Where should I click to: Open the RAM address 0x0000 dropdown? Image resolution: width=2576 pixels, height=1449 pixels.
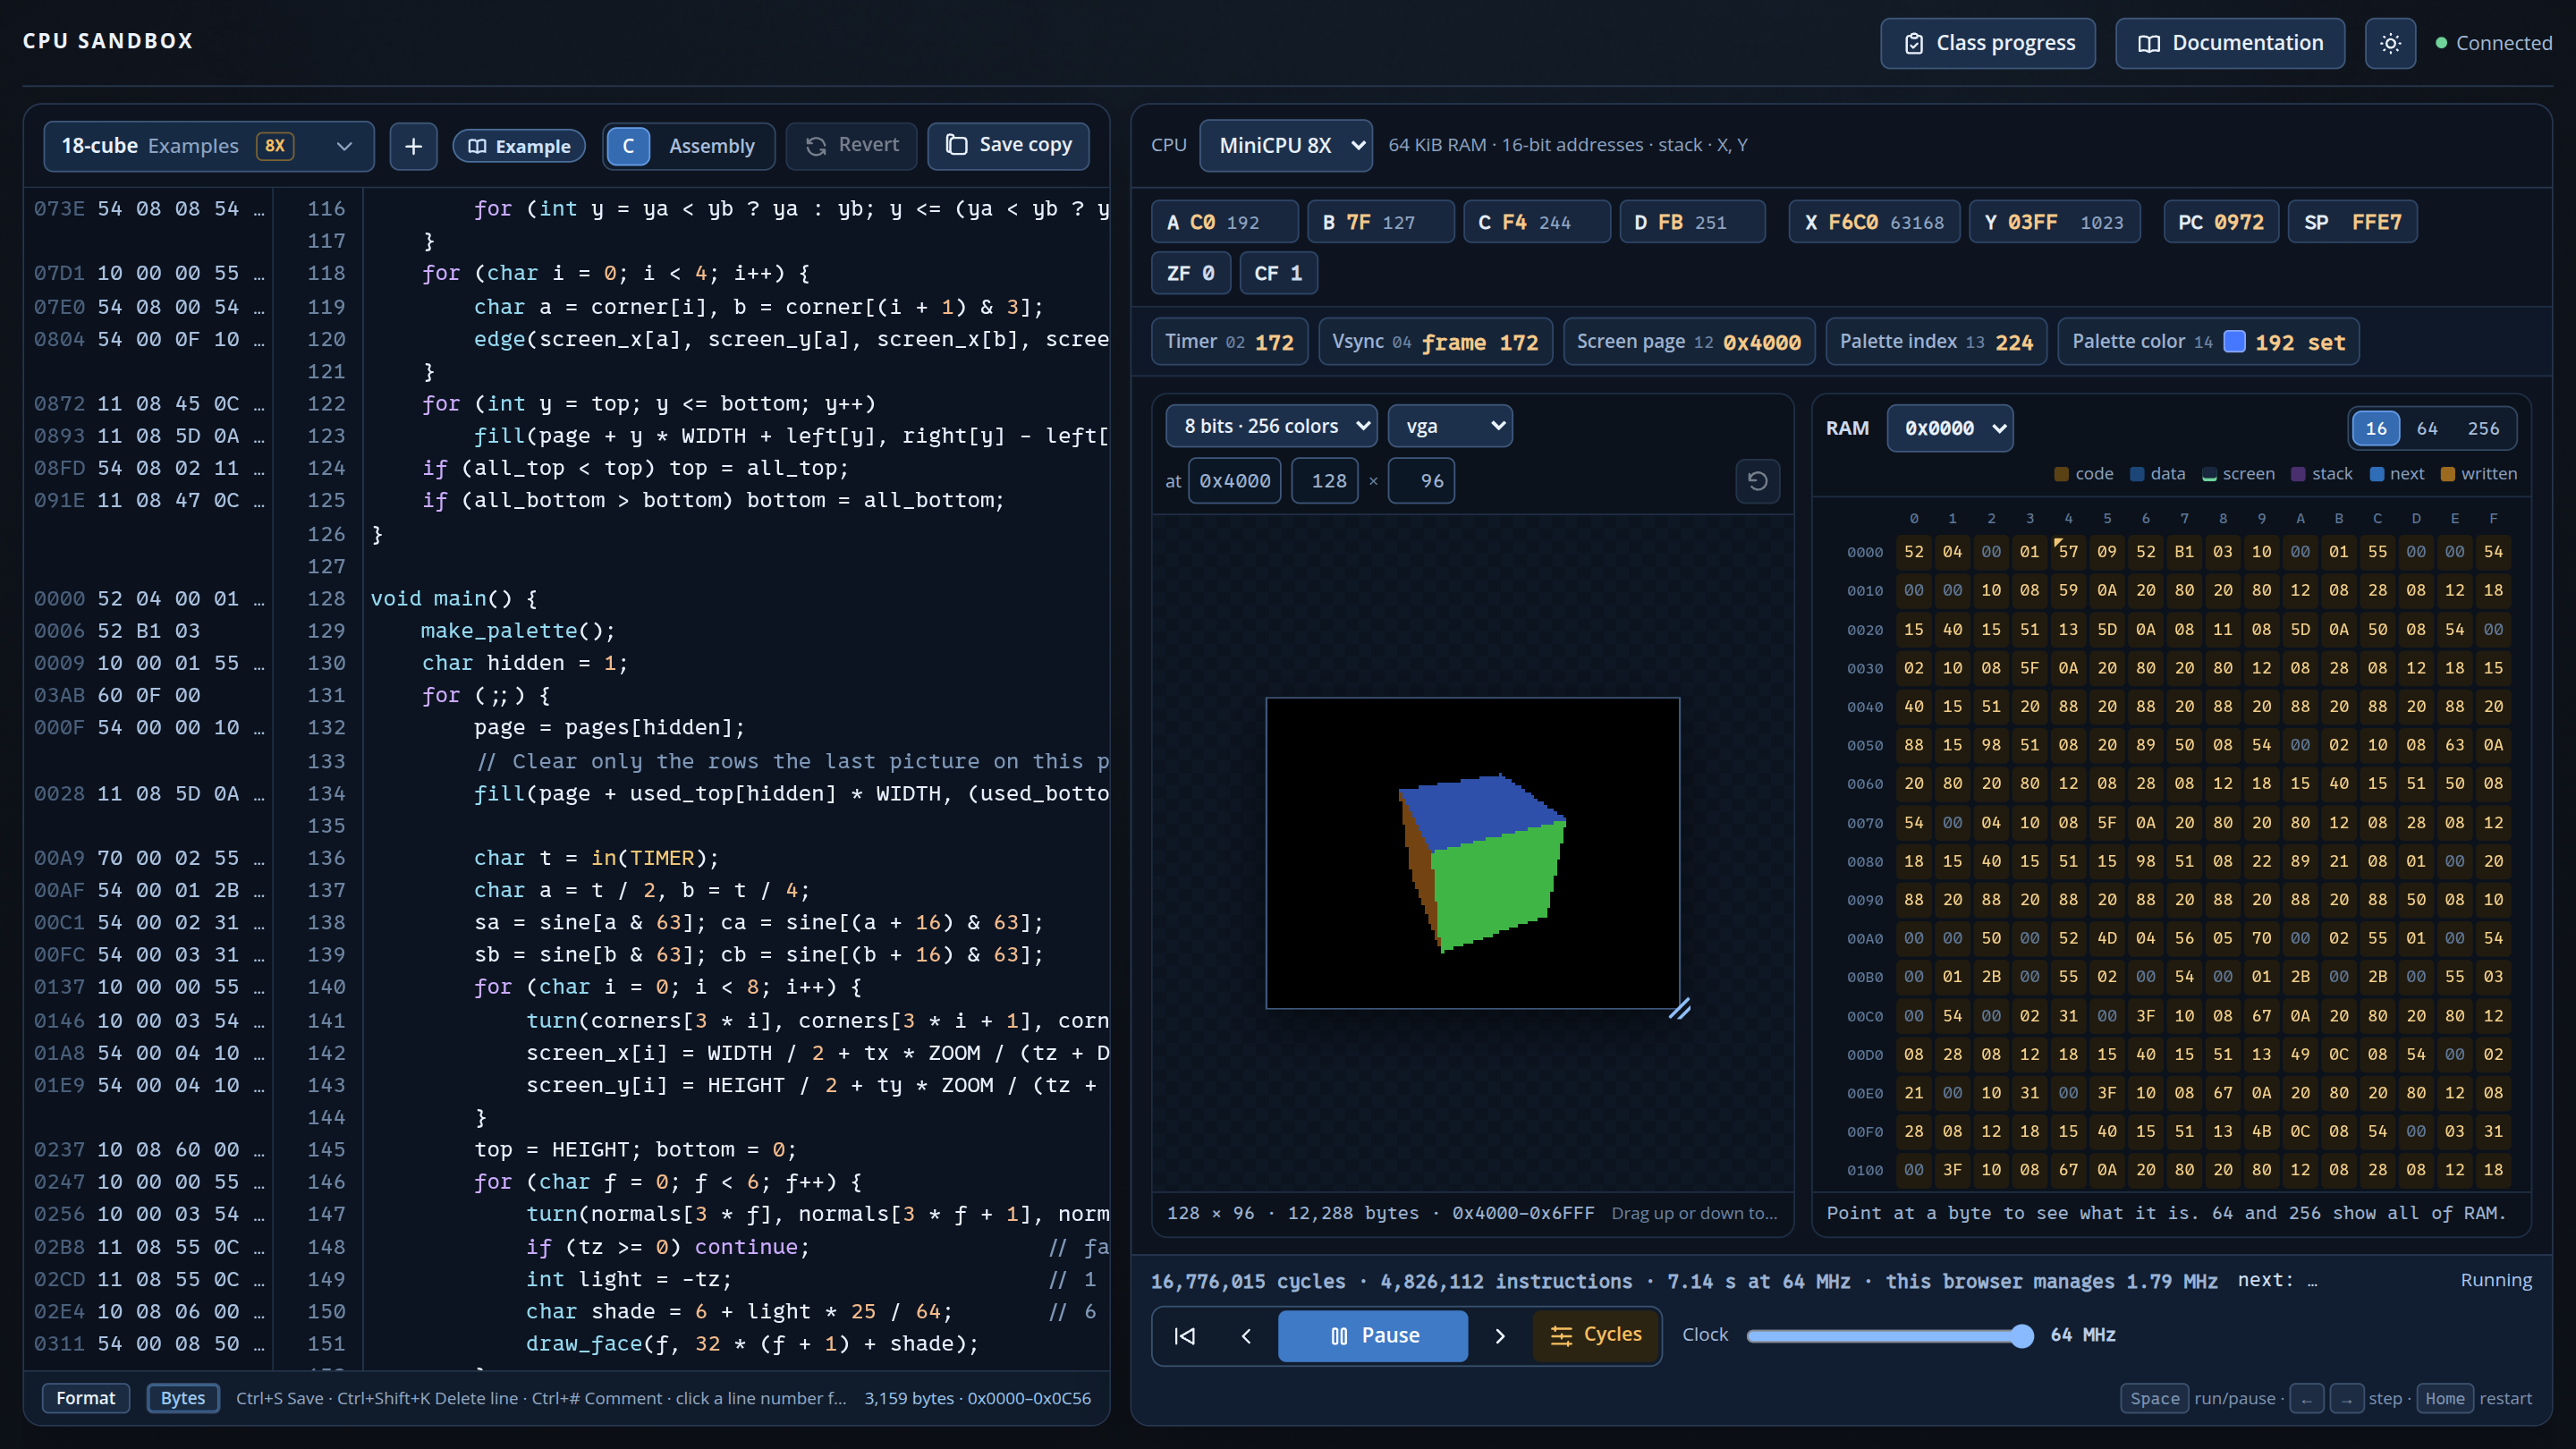(1949, 428)
